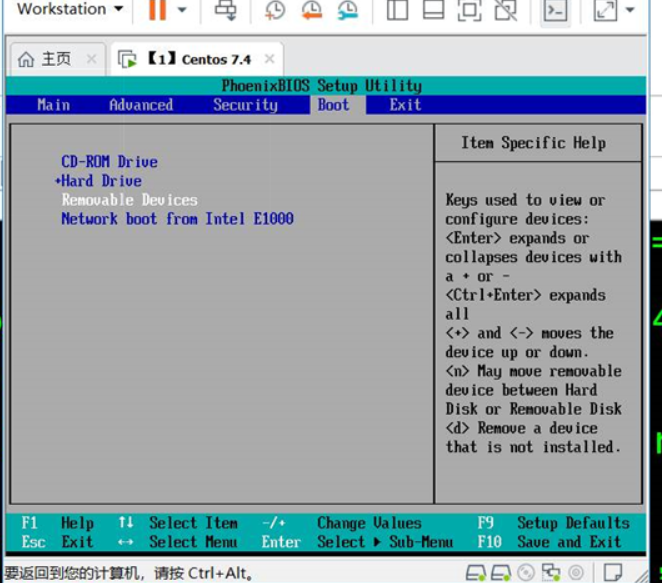Select Removable Devices boot entry

click(130, 200)
